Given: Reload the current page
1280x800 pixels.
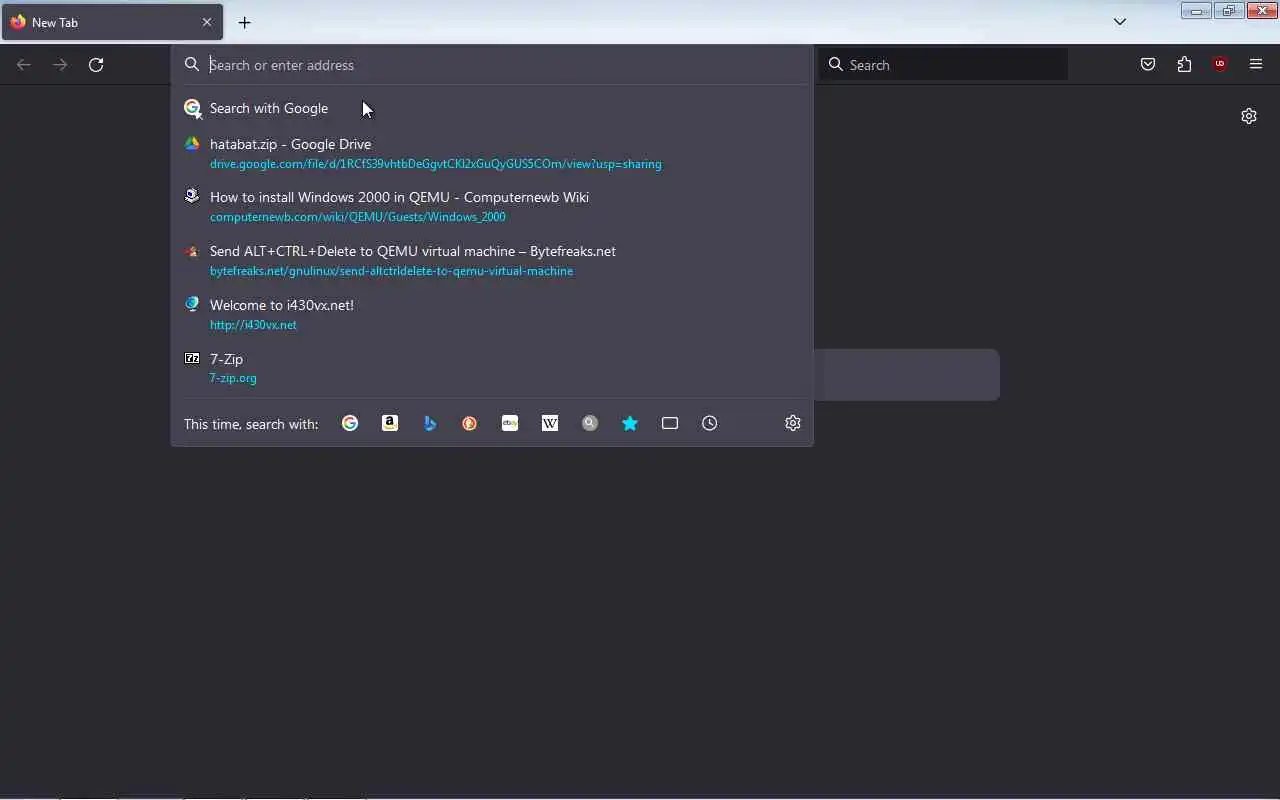Looking at the screenshot, I should 96,64.
